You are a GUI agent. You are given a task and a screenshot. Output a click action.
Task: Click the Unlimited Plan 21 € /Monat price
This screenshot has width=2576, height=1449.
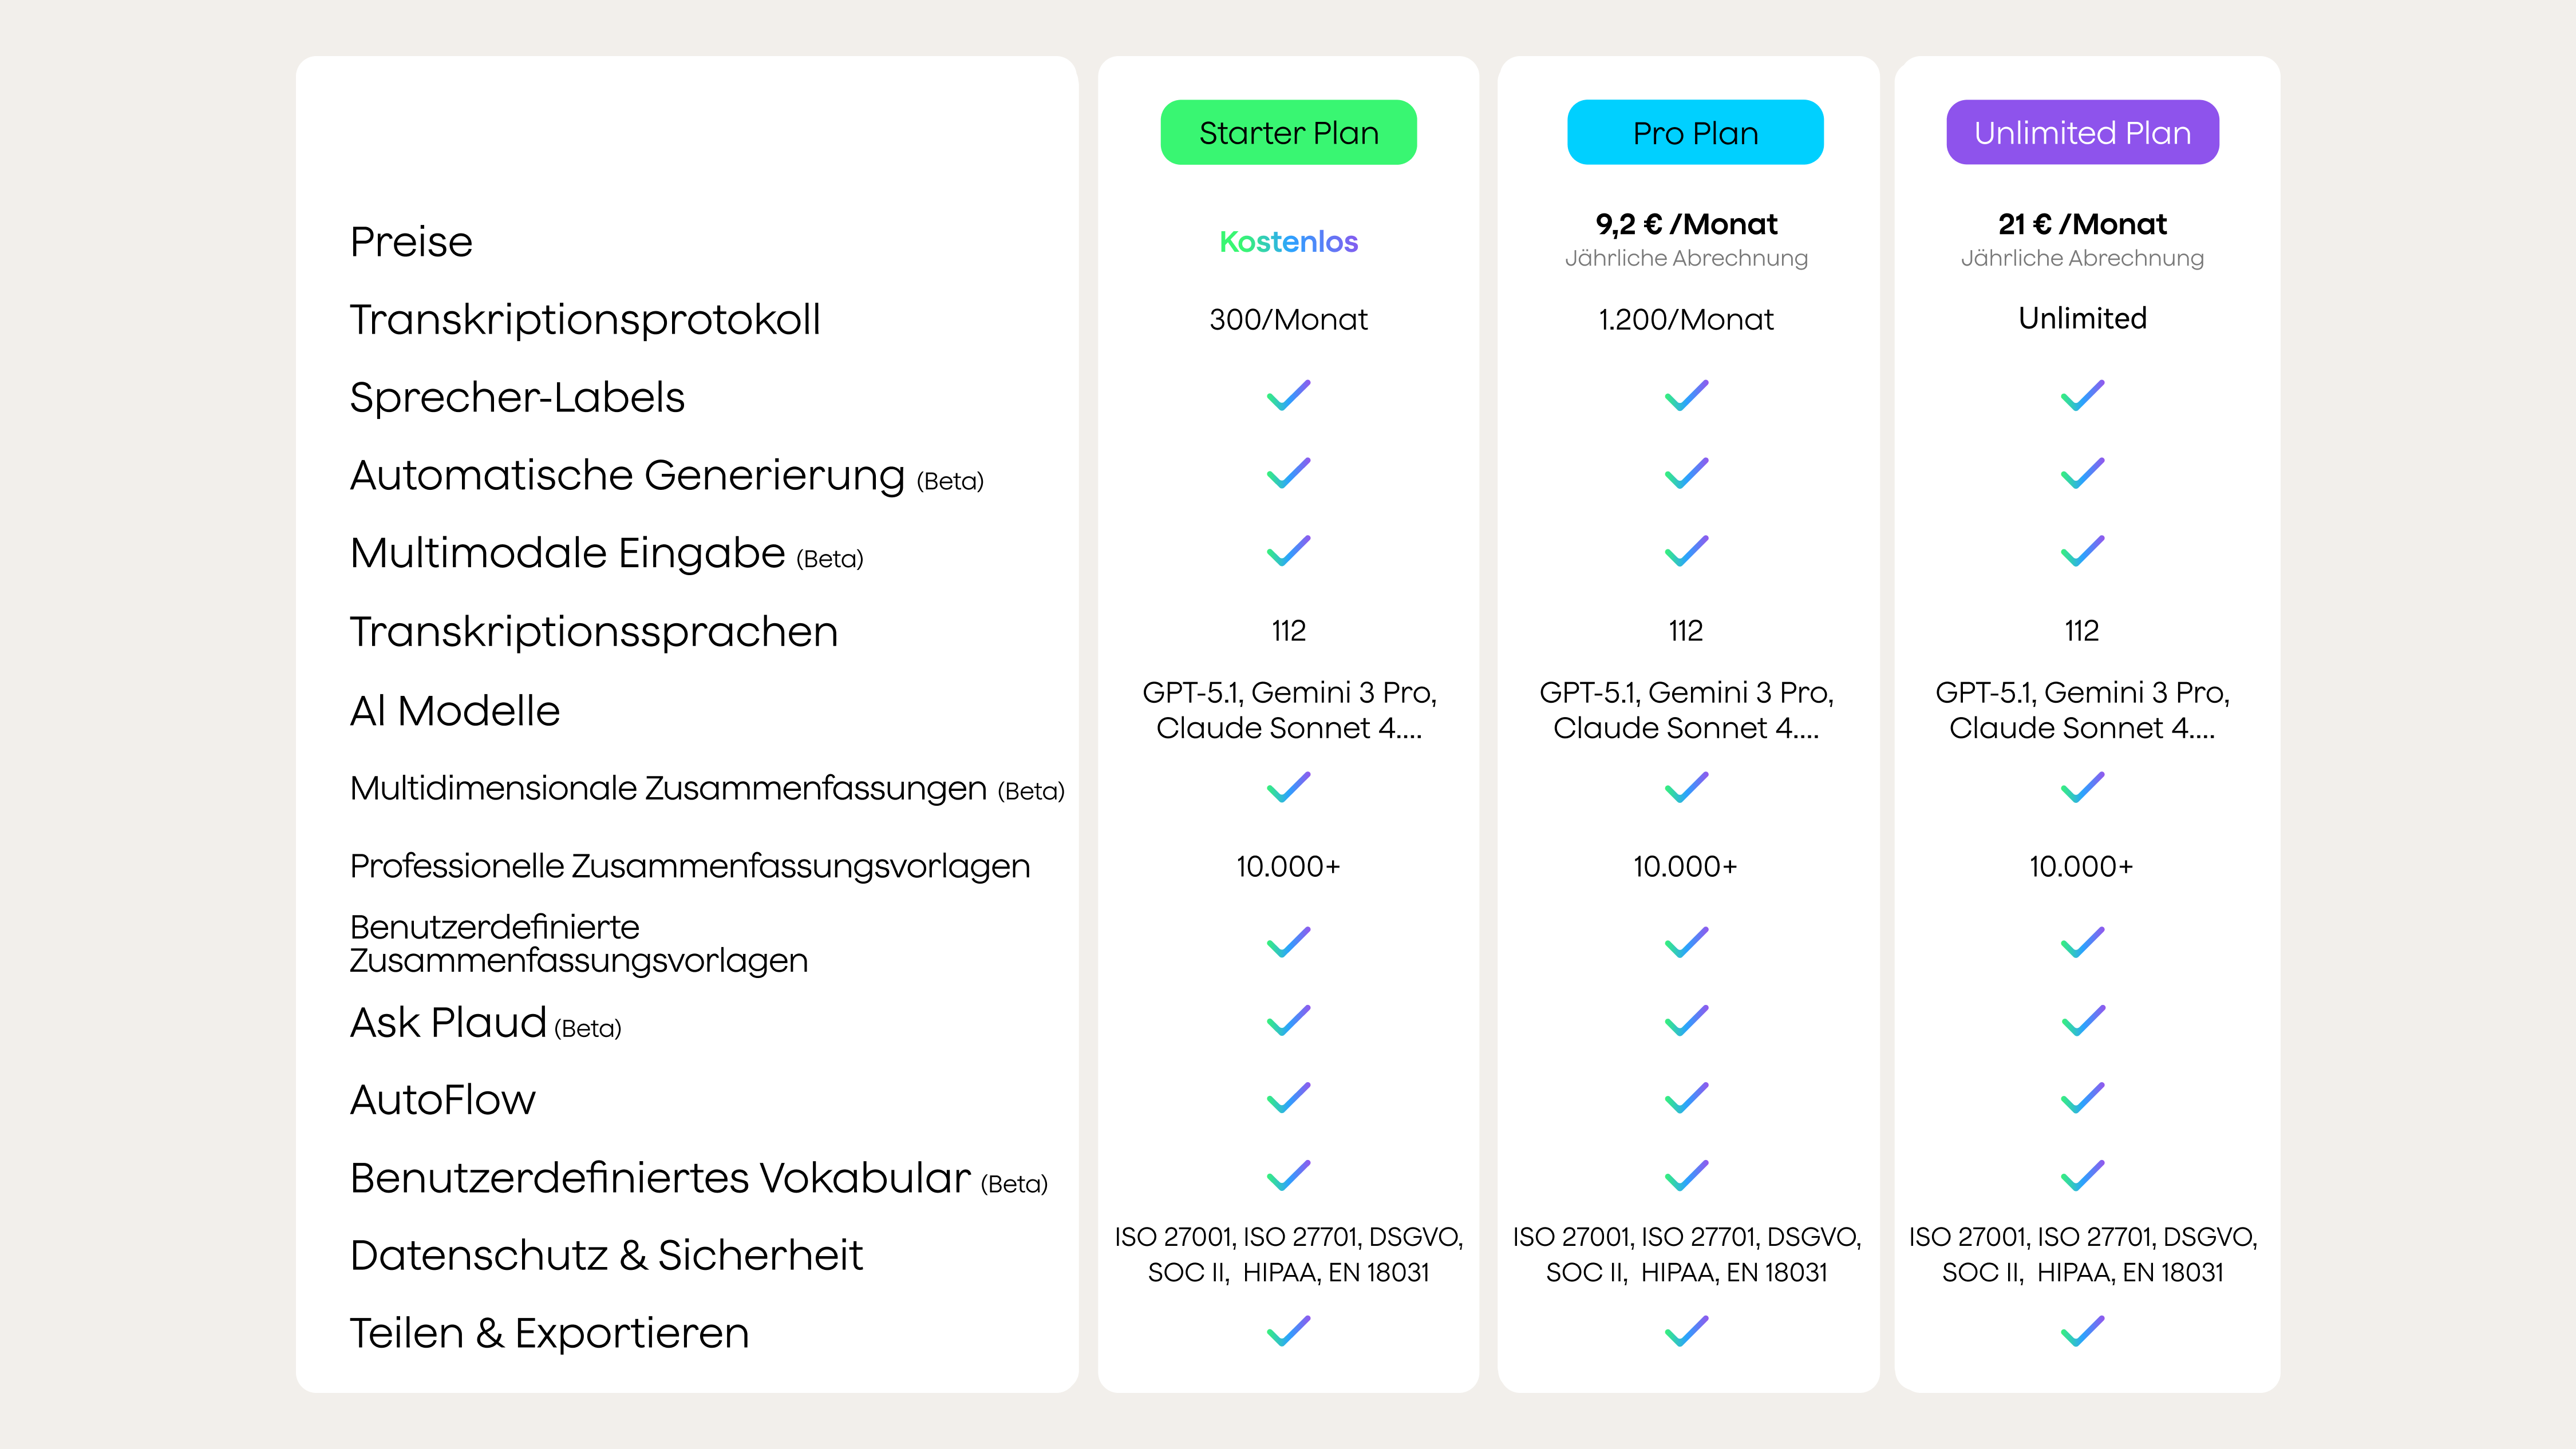point(2082,224)
